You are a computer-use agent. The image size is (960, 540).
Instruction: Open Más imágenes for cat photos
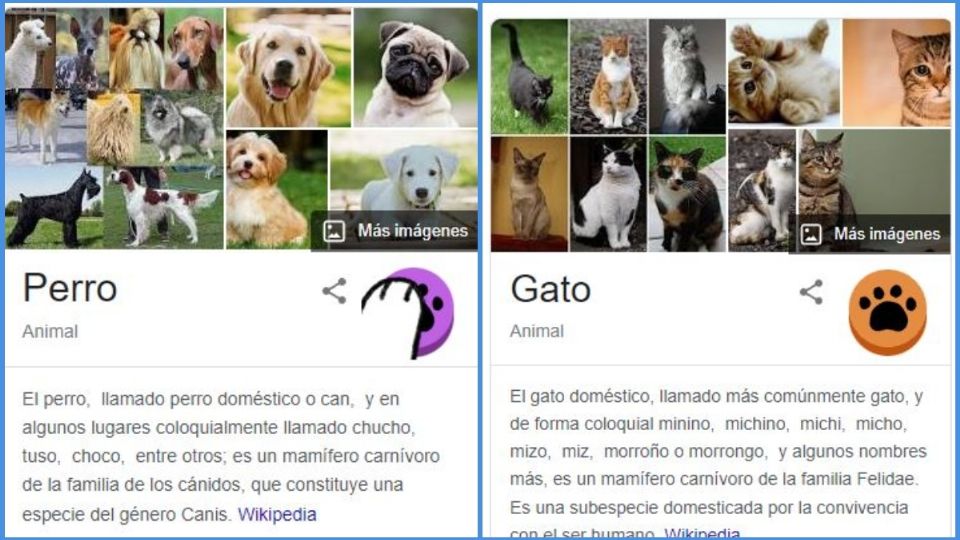point(870,234)
